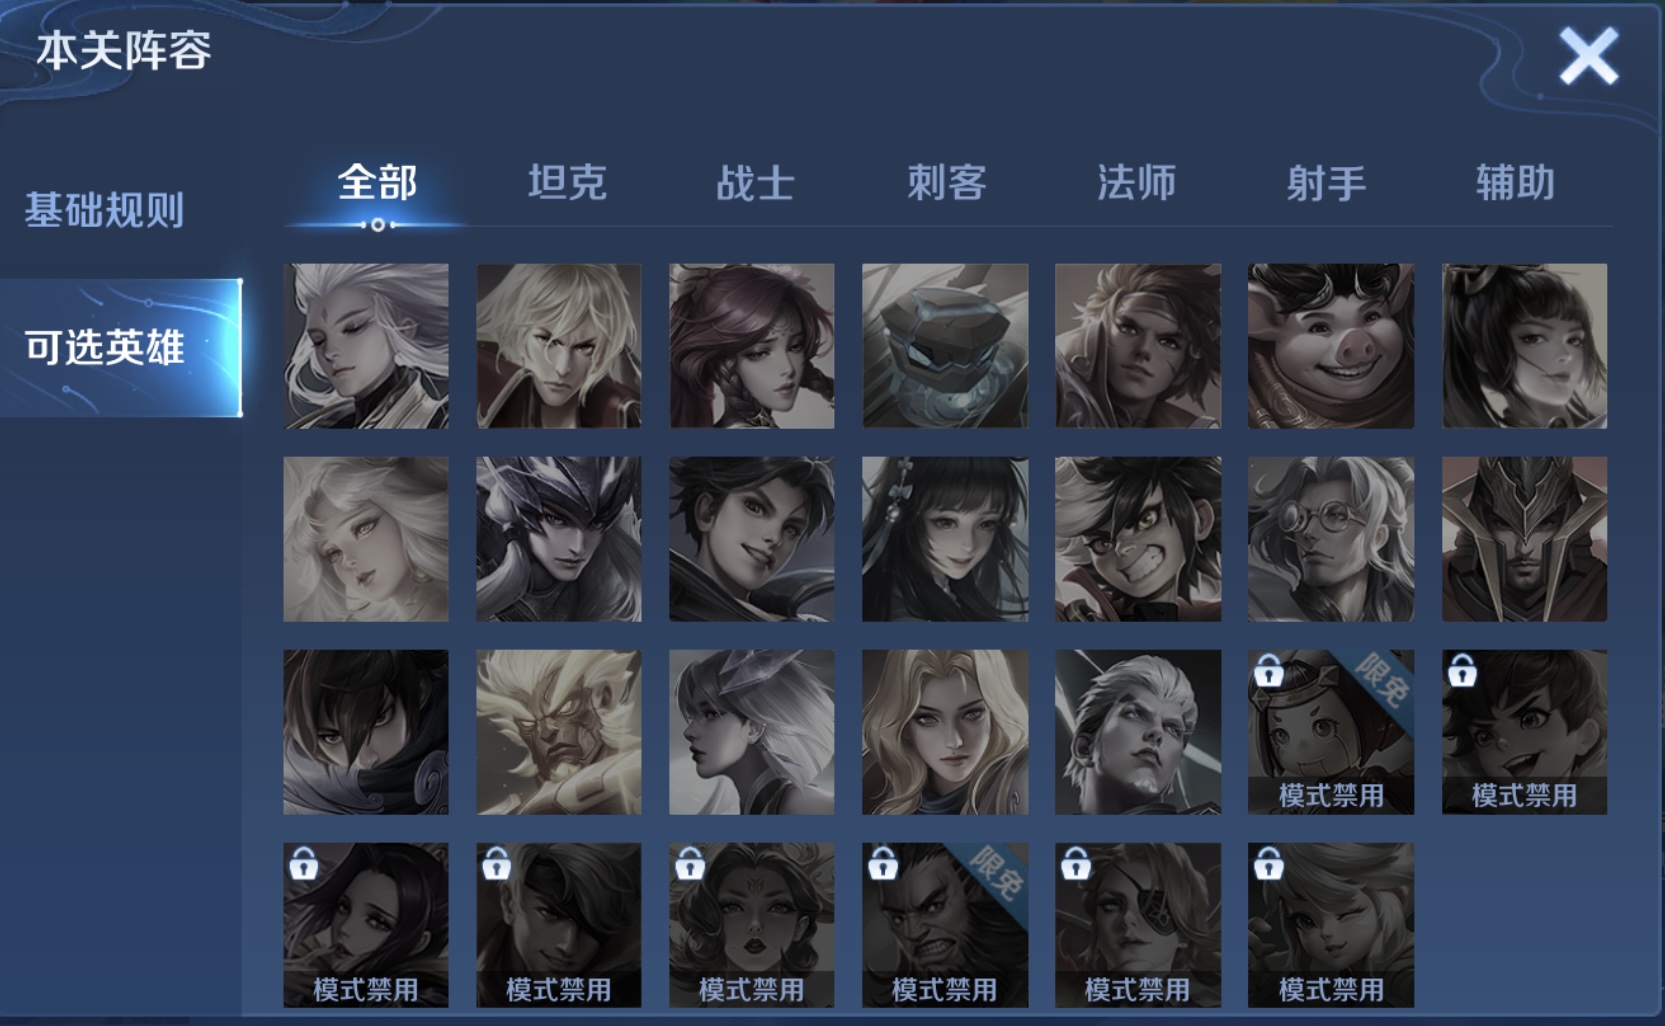Screen dimensions: 1665x1026
Task: Click the lock icon on 限免 doll-faced hero
Action: click(x=1269, y=670)
